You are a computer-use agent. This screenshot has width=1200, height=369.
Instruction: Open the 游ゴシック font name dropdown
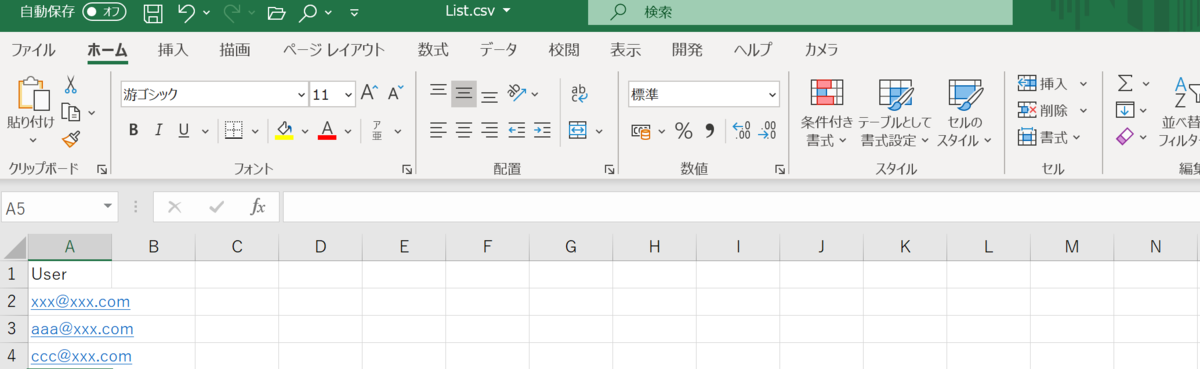tap(302, 95)
